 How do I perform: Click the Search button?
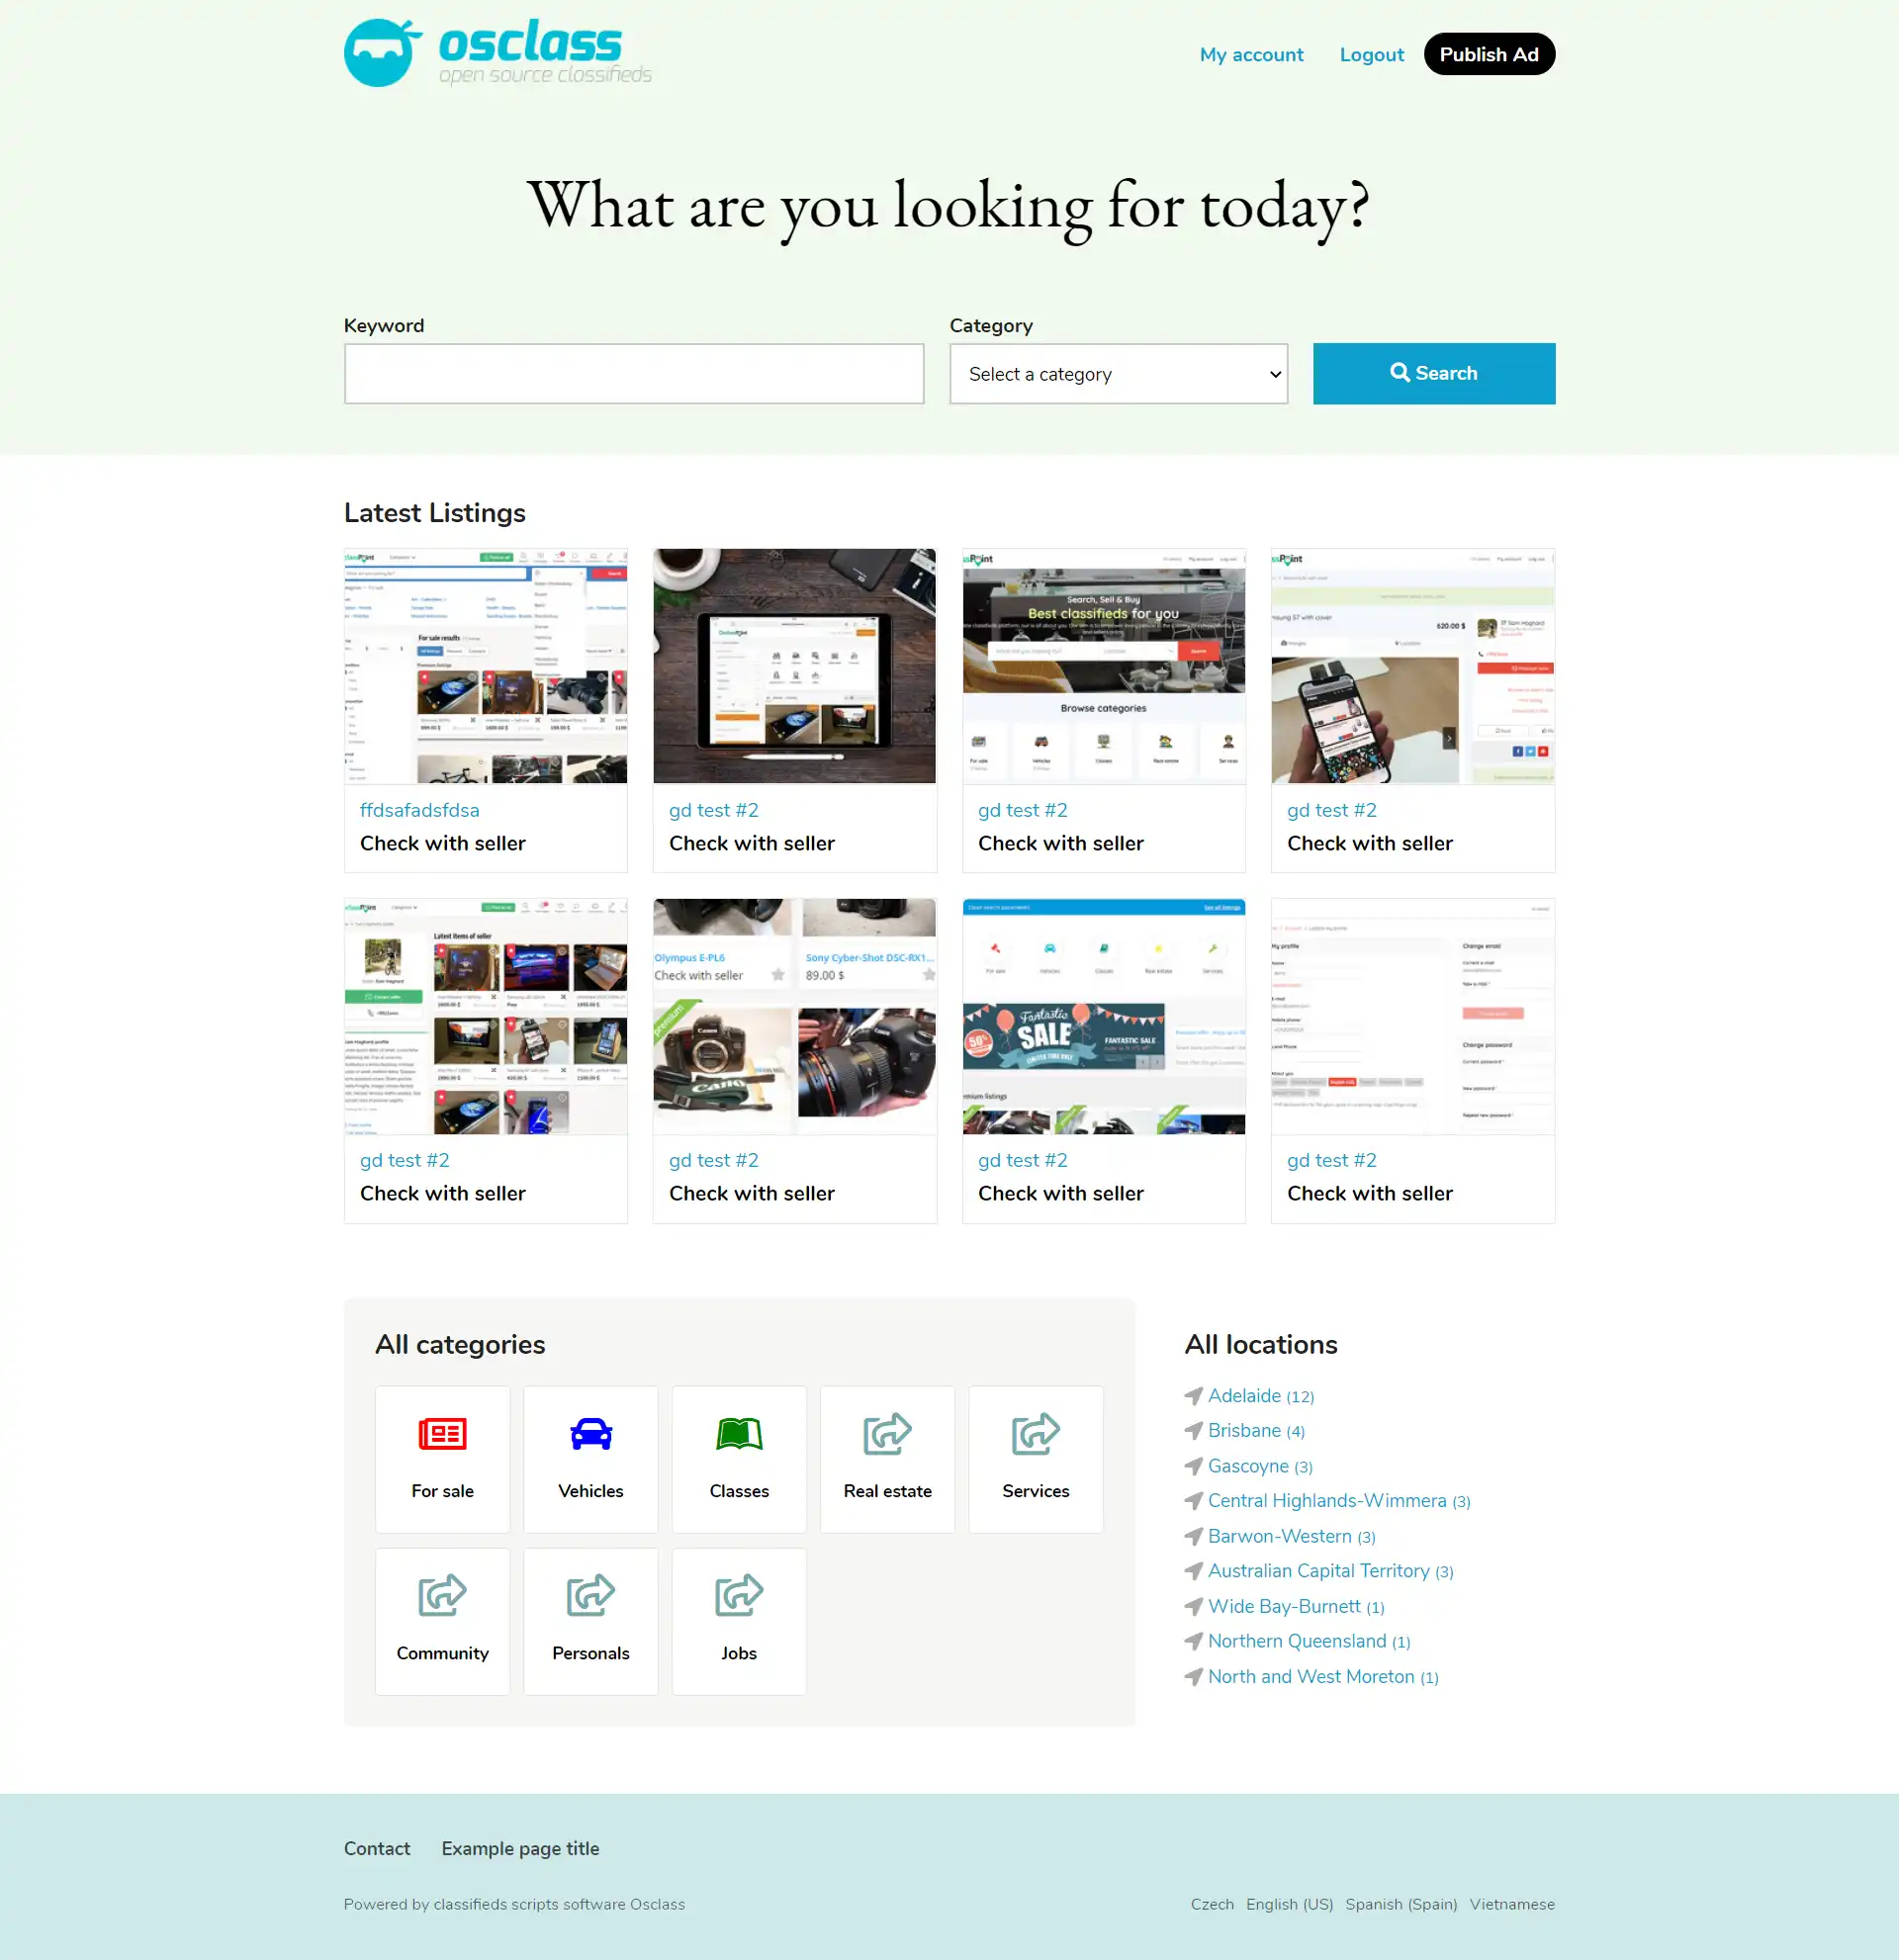tap(1433, 373)
